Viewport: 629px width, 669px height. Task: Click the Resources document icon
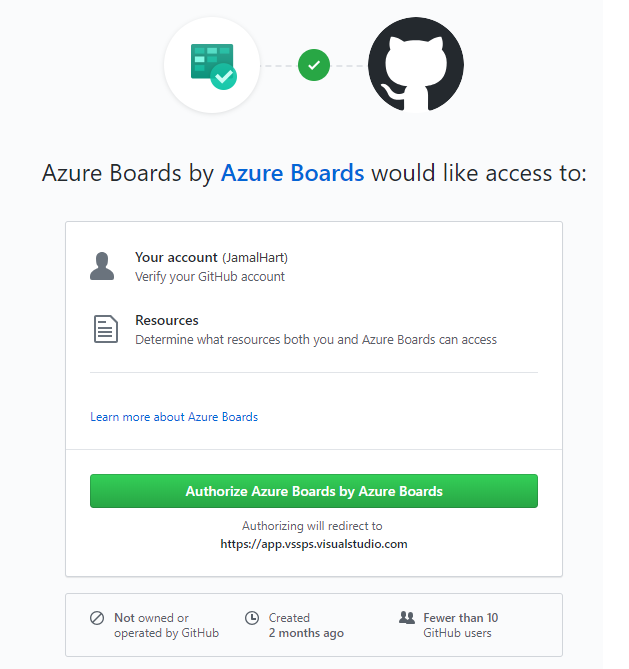(105, 329)
